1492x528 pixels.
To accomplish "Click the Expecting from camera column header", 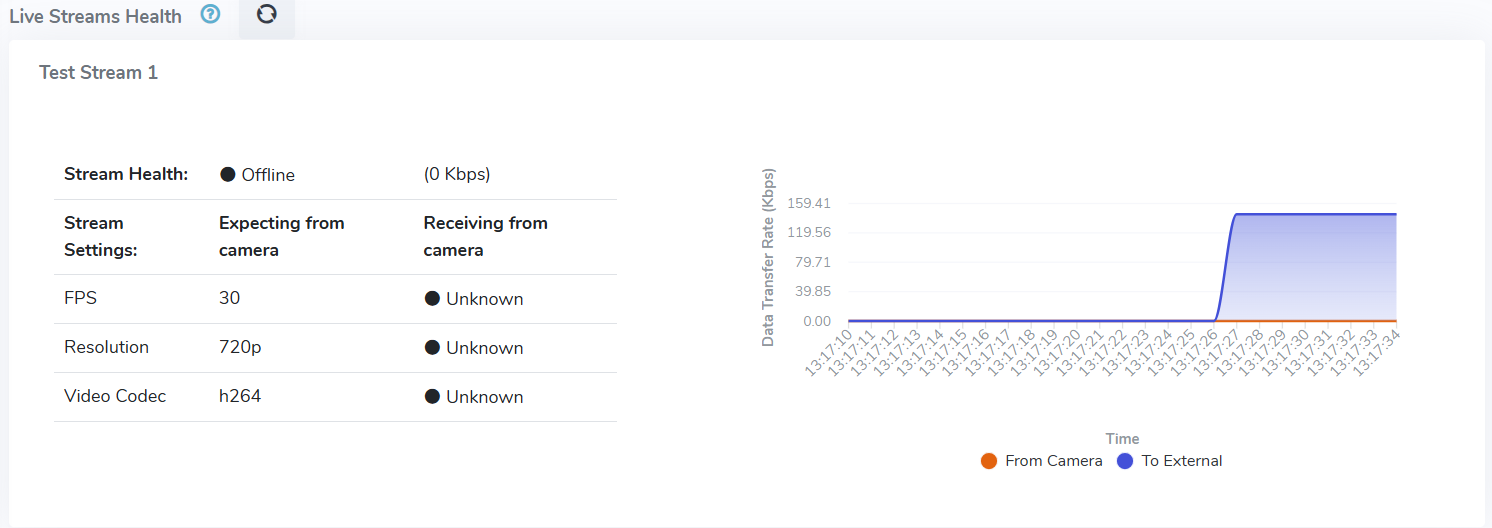I will click(x=281, y=236).
